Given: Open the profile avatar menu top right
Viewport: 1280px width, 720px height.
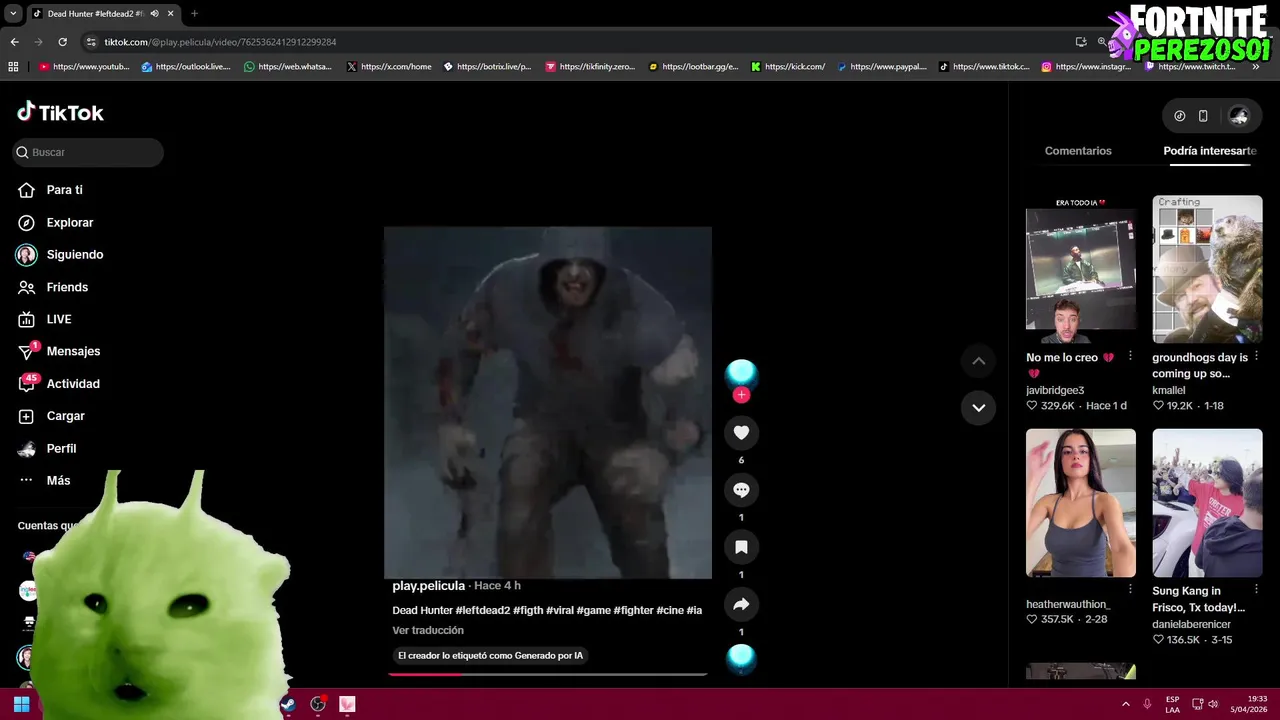Looking at the screenshot, I should click(1238, 116).
